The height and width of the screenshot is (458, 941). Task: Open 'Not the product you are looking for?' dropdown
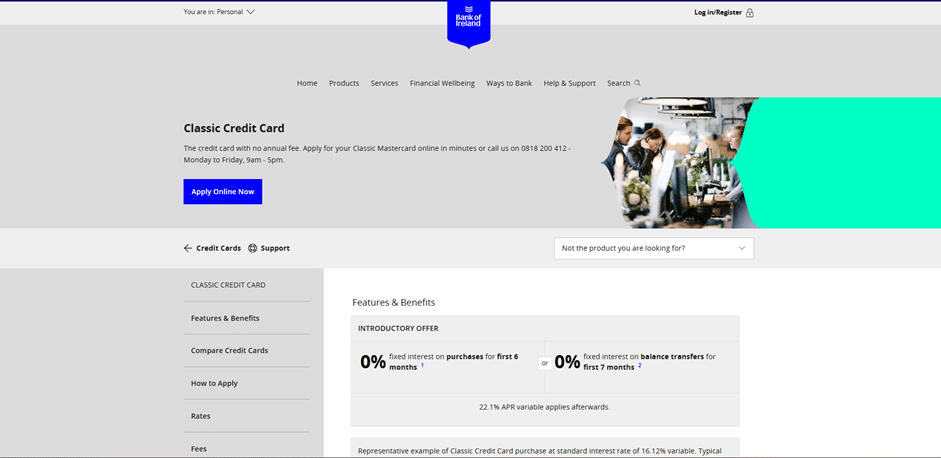click(653, 248)
